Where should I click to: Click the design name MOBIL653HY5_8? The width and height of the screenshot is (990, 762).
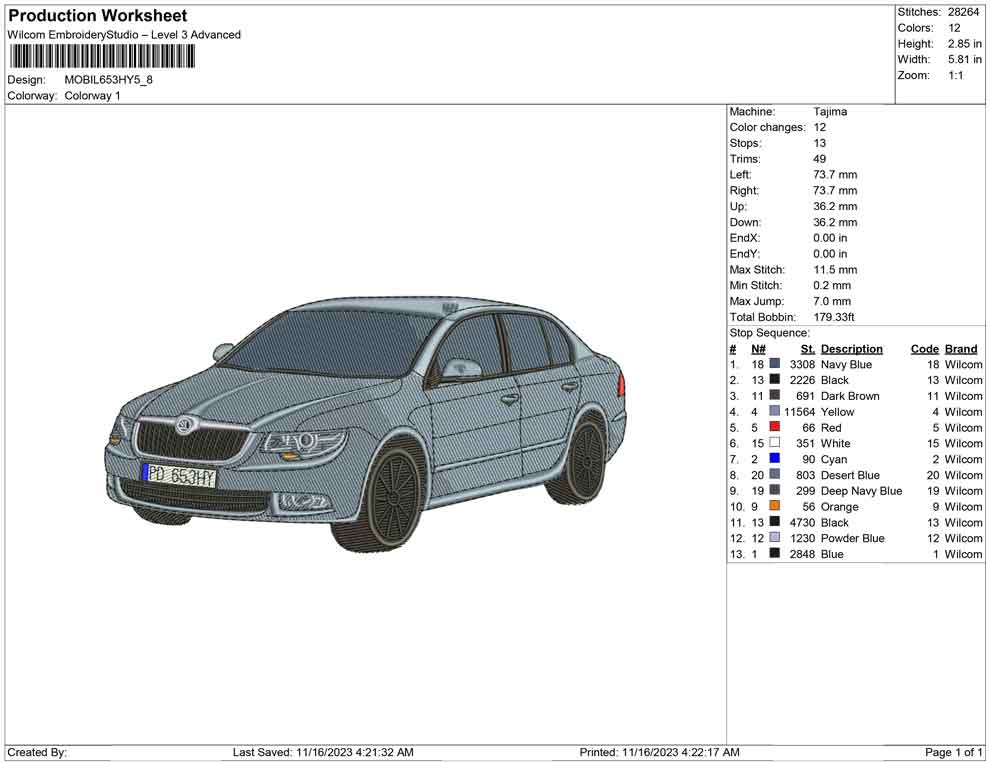[108, 80]
